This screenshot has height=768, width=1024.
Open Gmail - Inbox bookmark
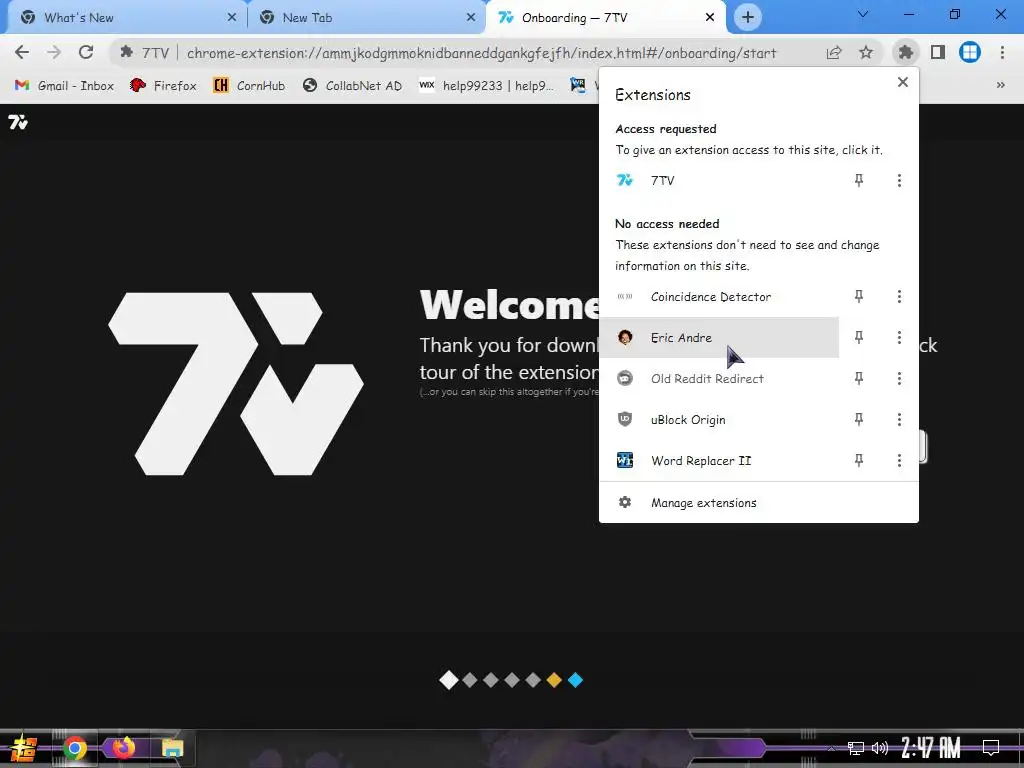(x=64, y=86)
